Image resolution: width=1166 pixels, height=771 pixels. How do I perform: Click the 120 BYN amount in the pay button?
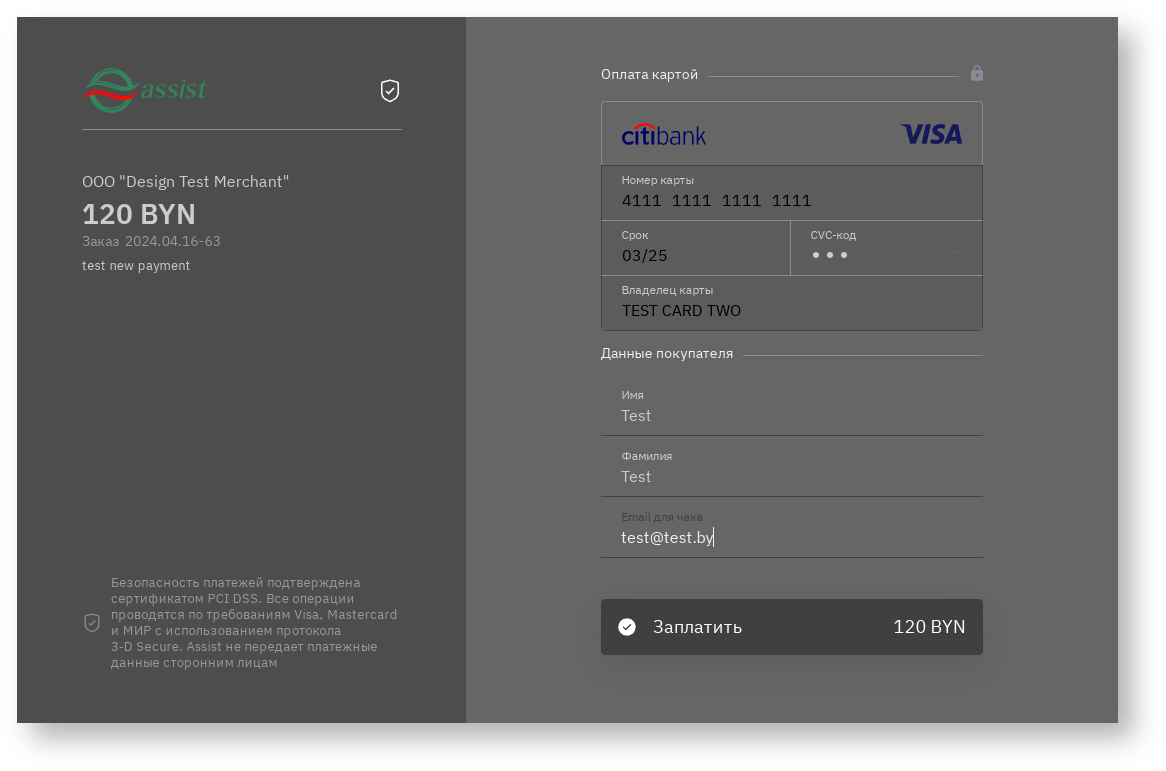pos(928,627)
